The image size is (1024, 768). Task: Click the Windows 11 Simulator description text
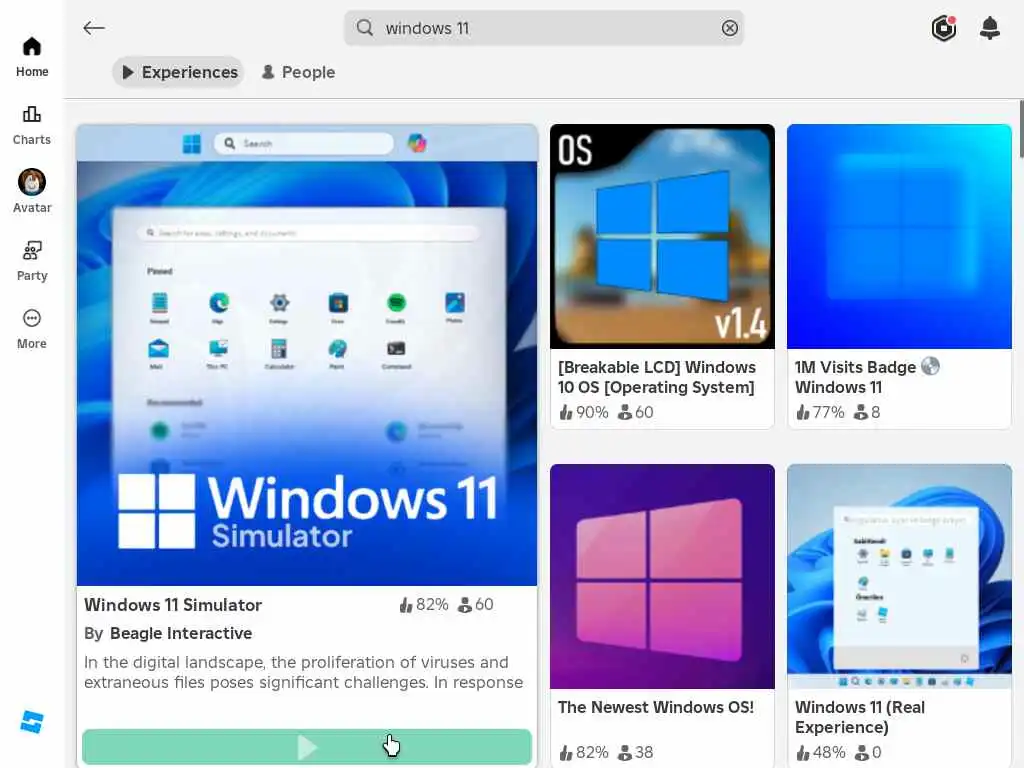pos(304,672)
